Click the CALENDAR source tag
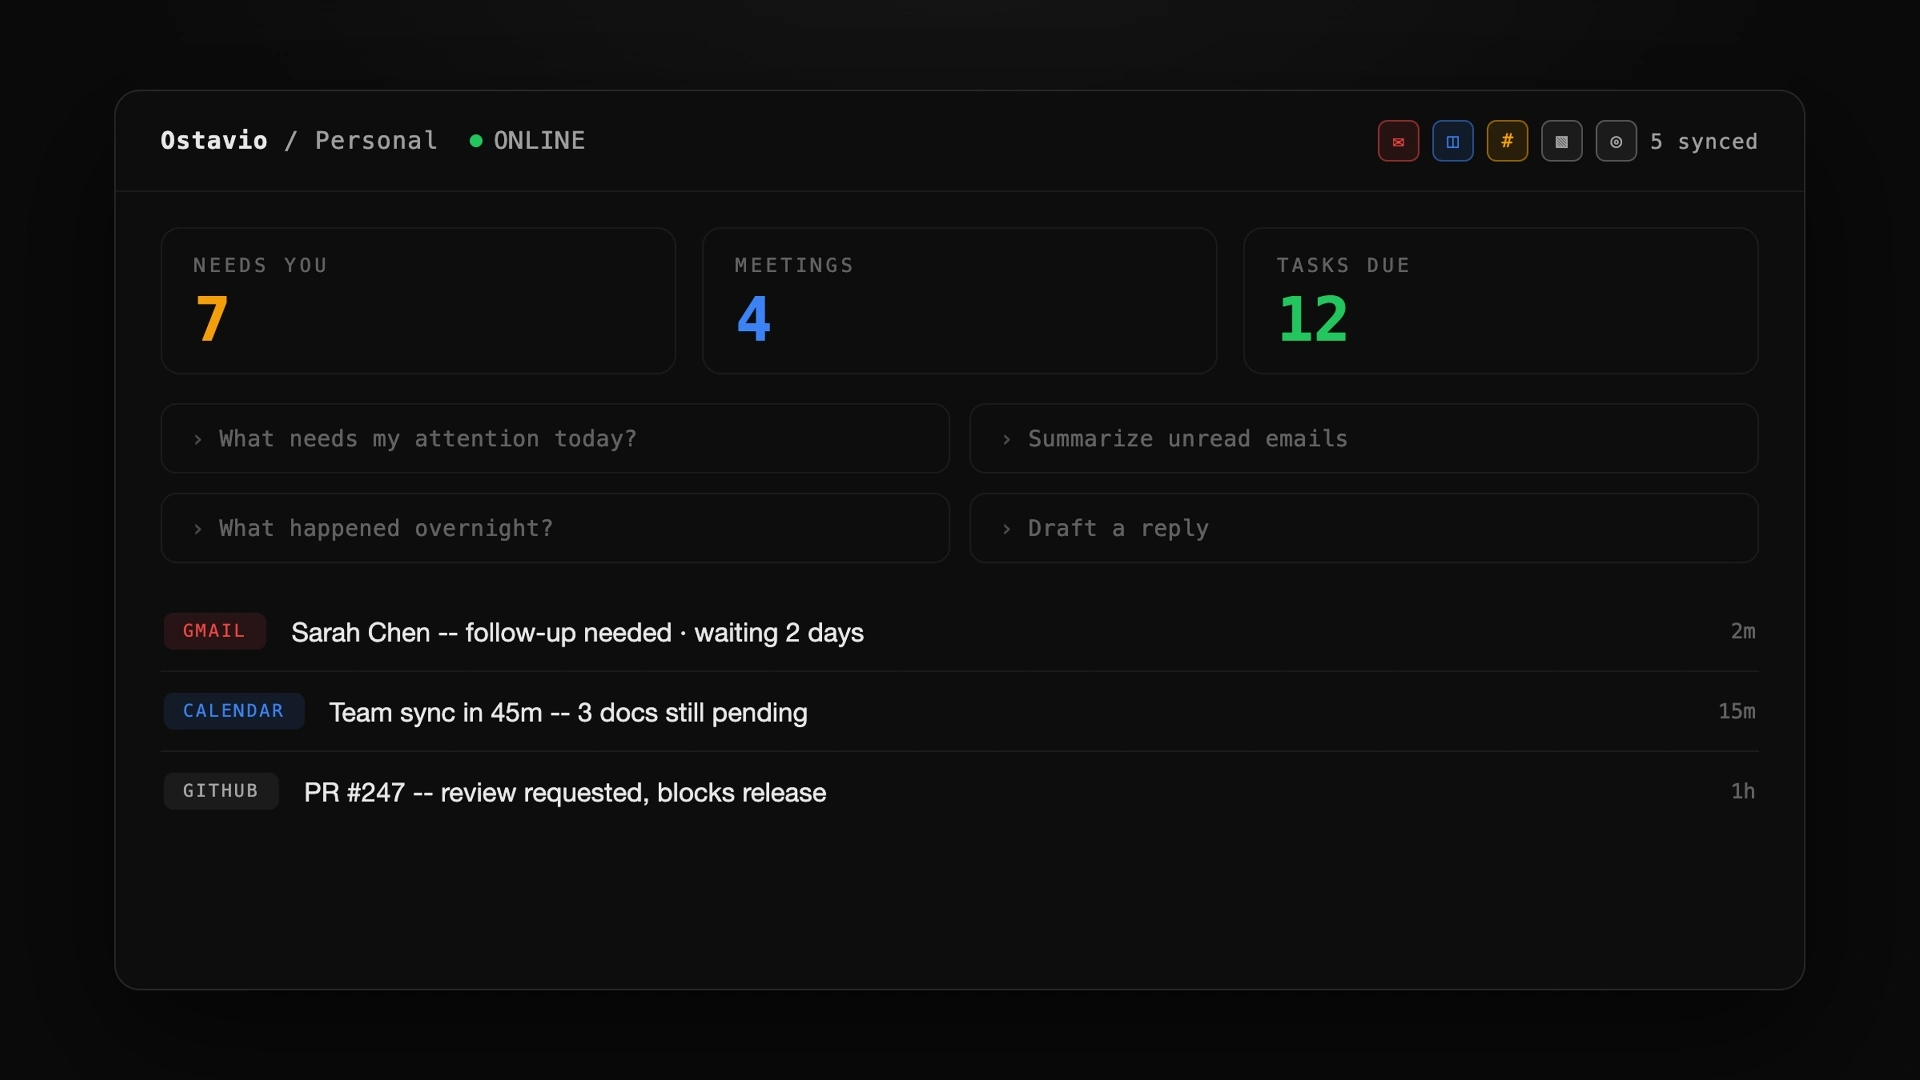 (x=233, y=711)
